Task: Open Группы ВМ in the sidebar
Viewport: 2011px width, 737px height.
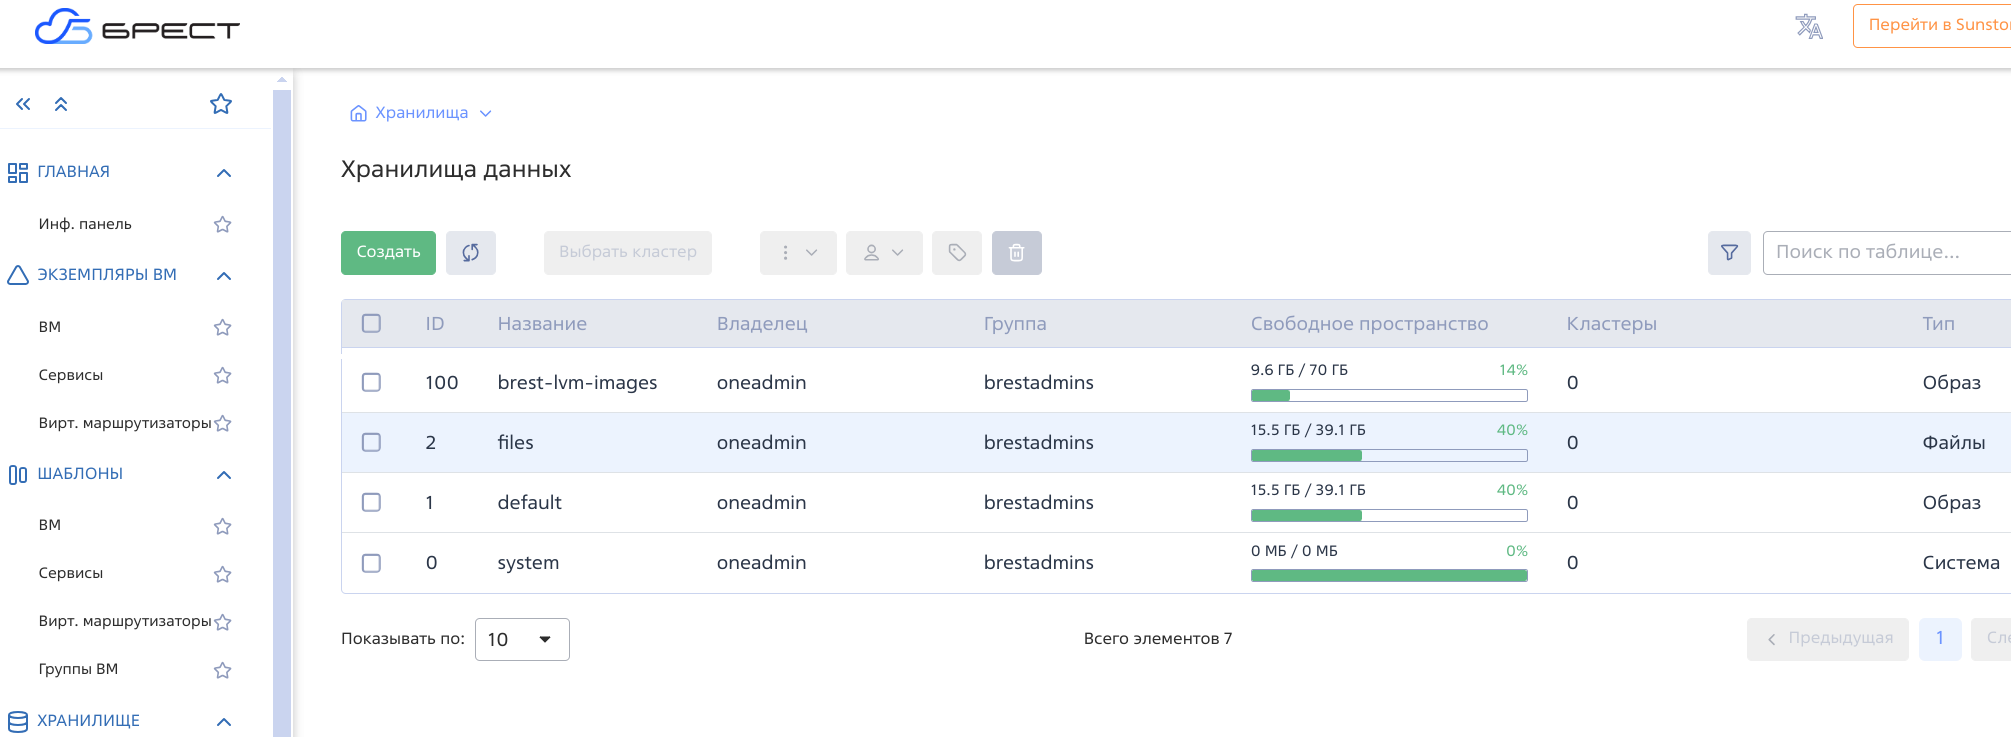Action: coord(78,669)
